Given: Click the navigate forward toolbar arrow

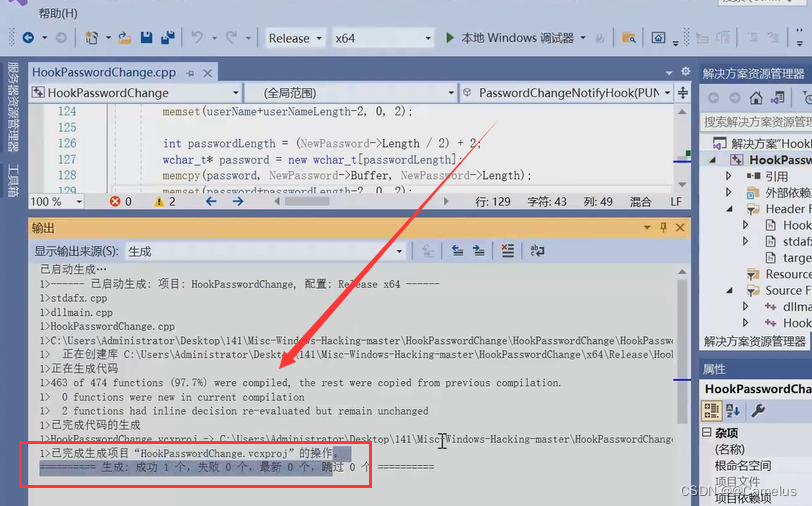Looking at the screenshot, I should tap(61, 38).
